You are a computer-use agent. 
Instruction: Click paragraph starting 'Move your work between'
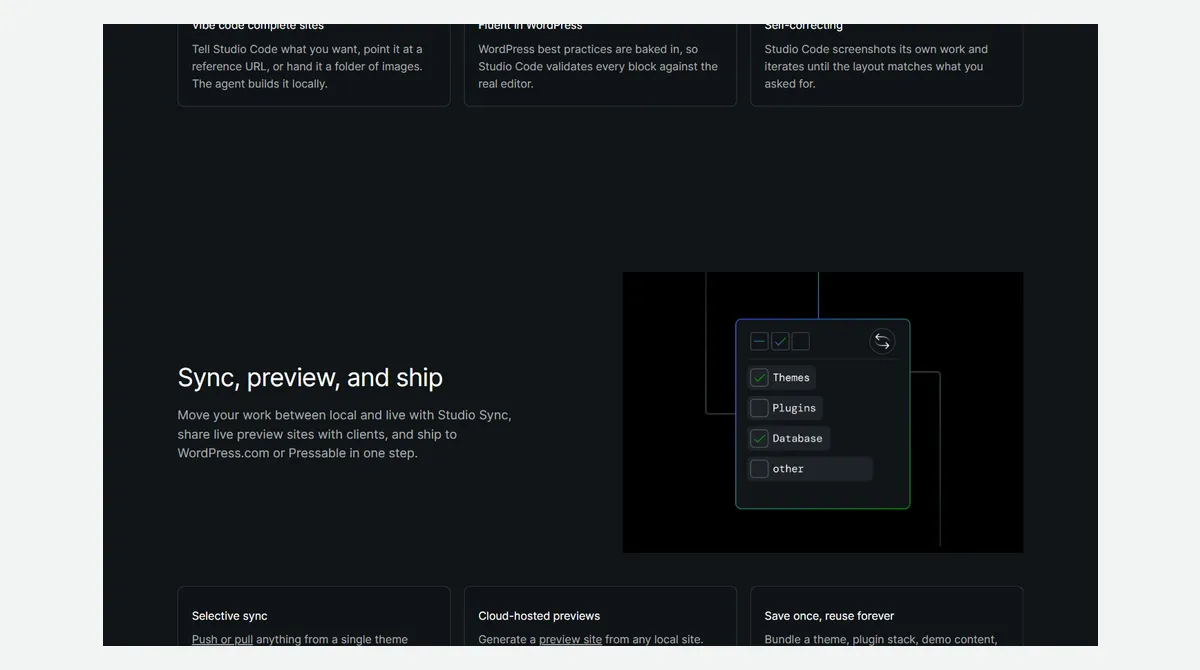(345, 434)
